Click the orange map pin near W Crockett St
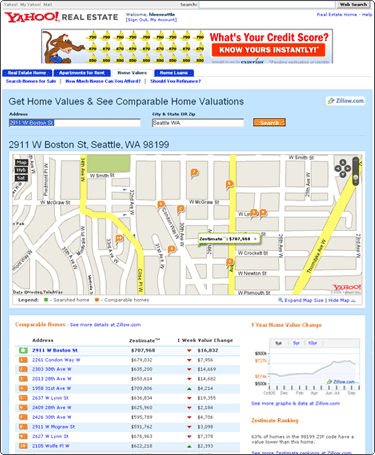Viewport: 375px width, 455px height. pos(230,262)
